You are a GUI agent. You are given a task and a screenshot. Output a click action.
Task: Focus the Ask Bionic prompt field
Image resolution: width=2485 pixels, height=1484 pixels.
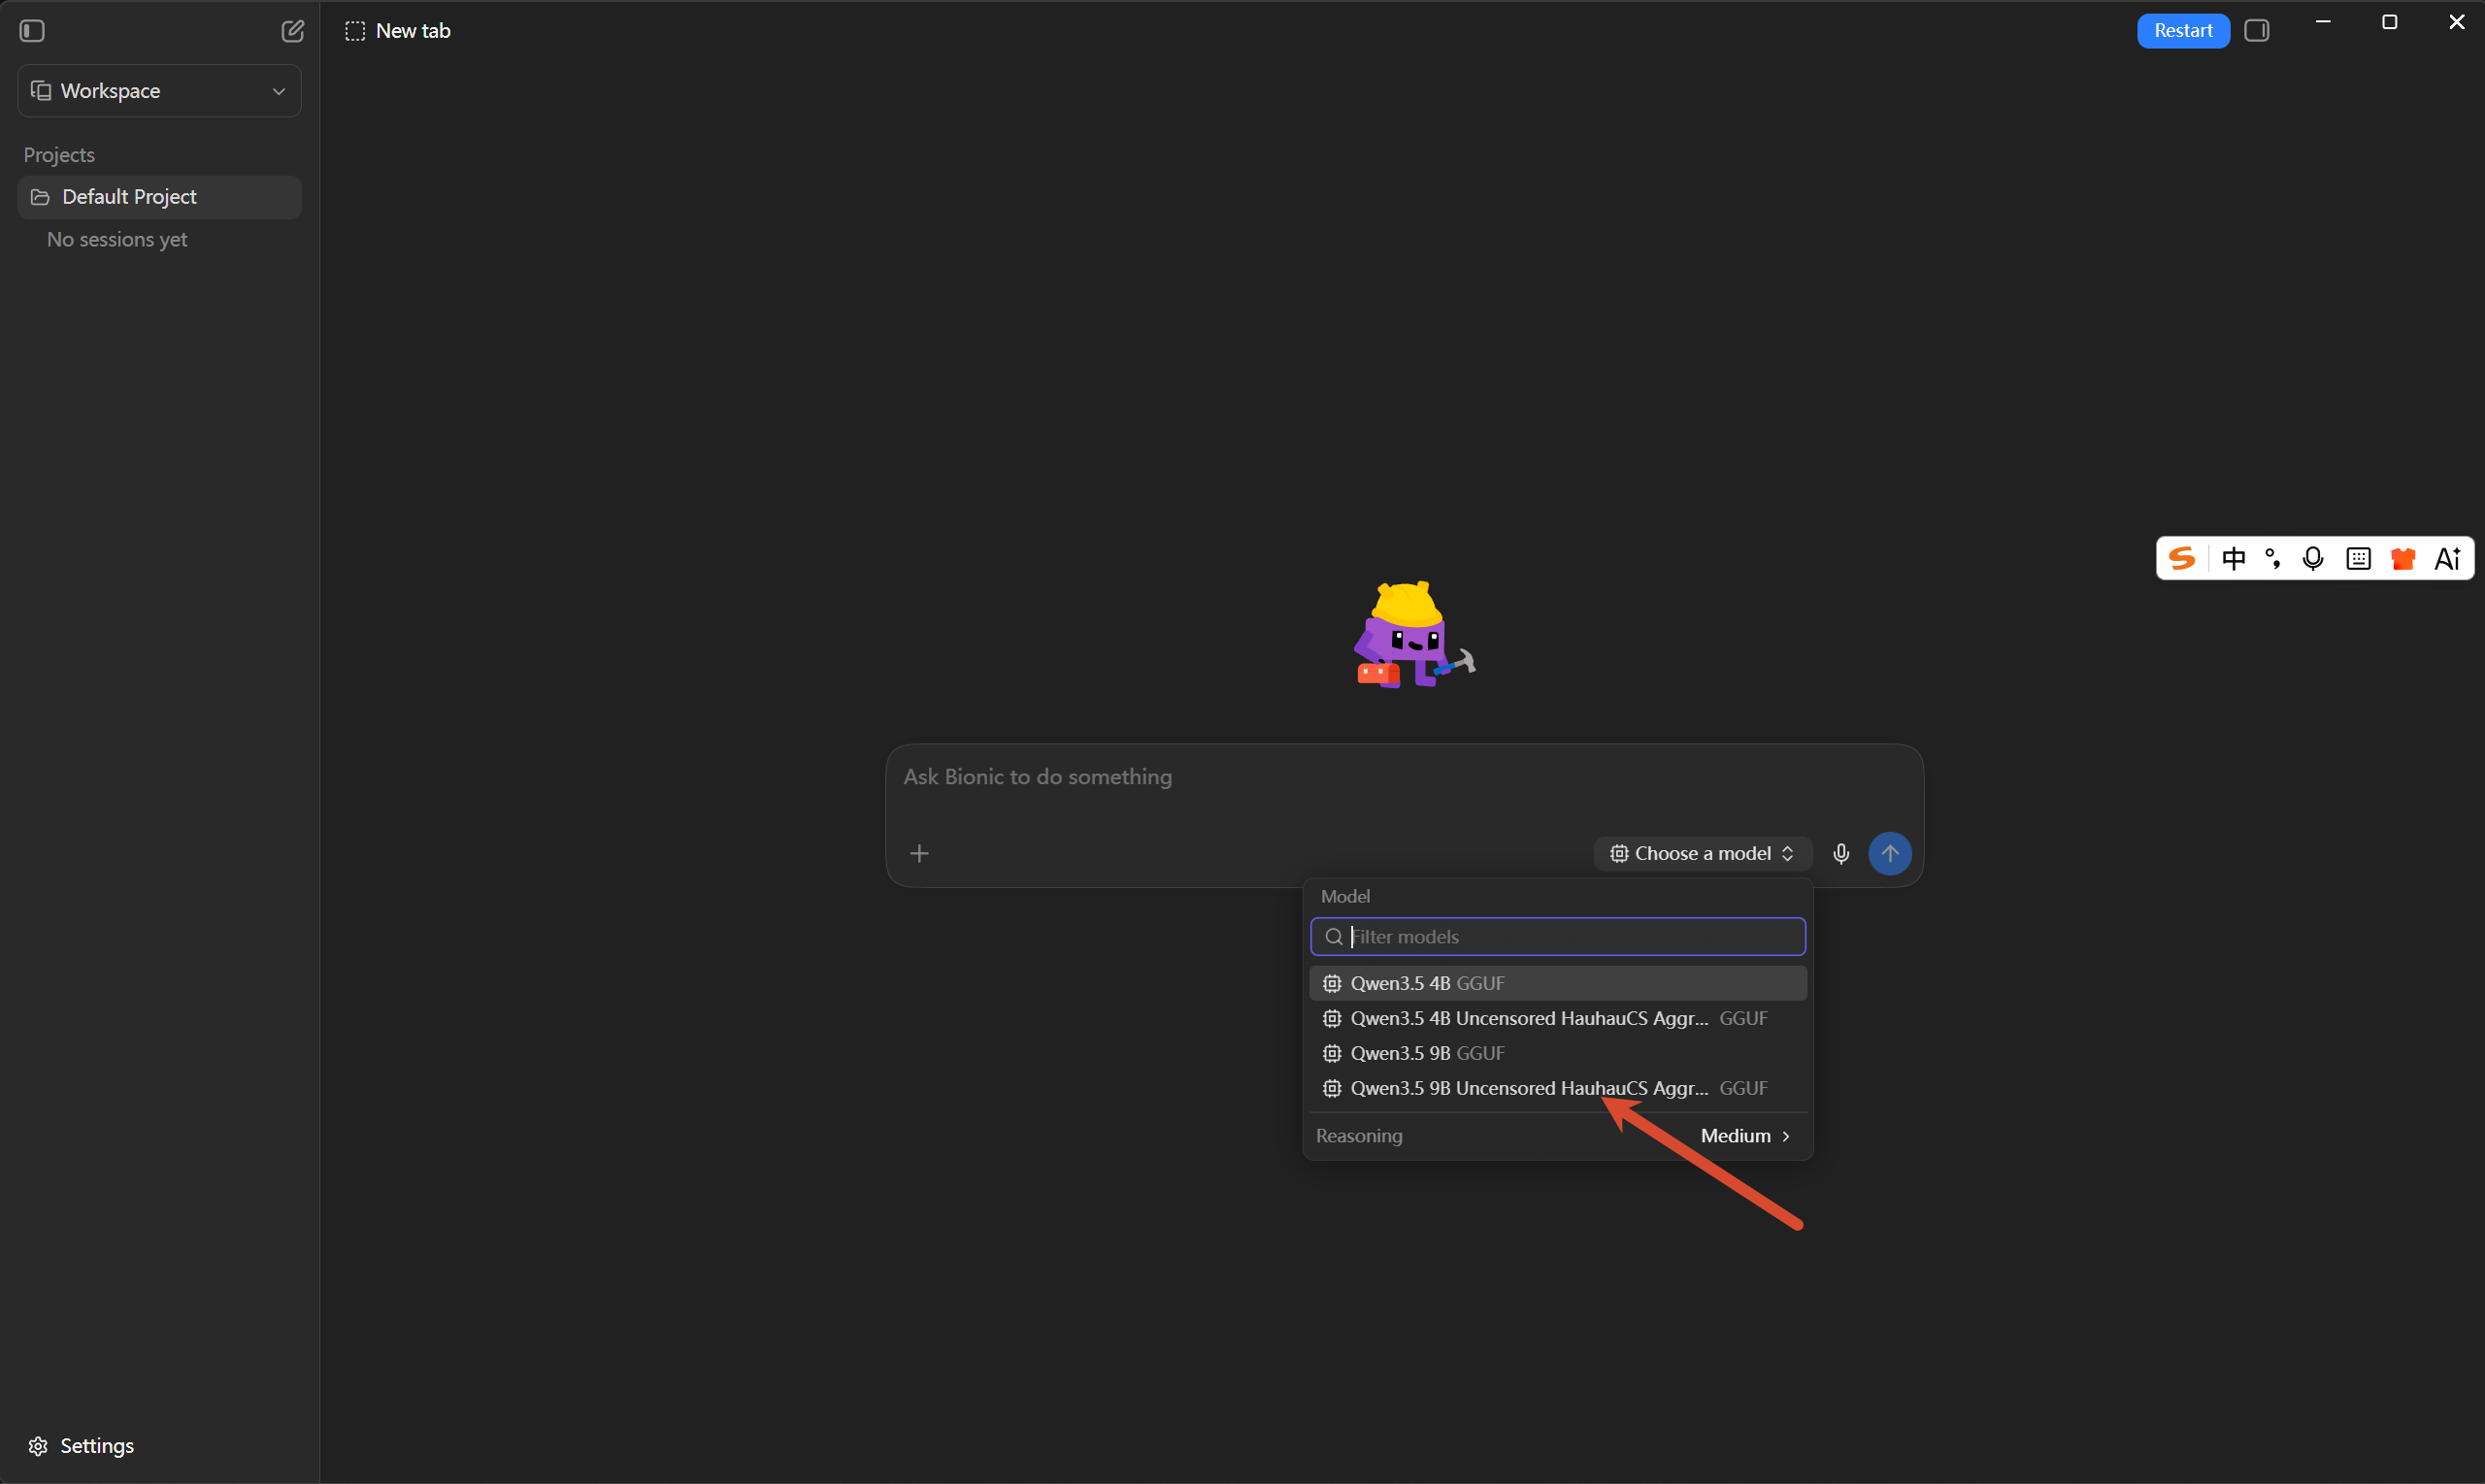[x=1404, y=777]
